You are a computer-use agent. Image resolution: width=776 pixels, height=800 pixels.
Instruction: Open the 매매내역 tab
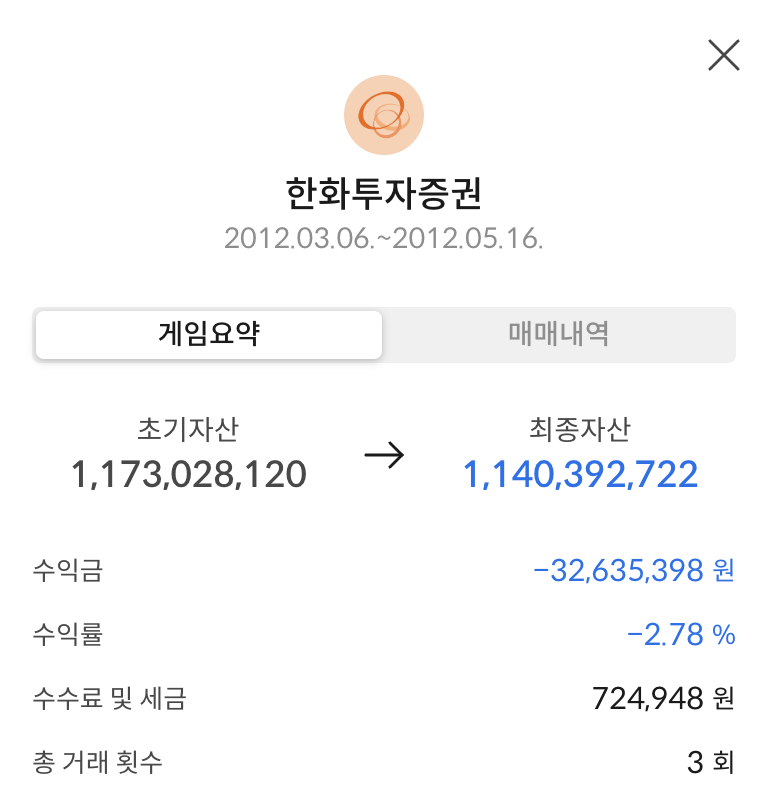[559, 335]
